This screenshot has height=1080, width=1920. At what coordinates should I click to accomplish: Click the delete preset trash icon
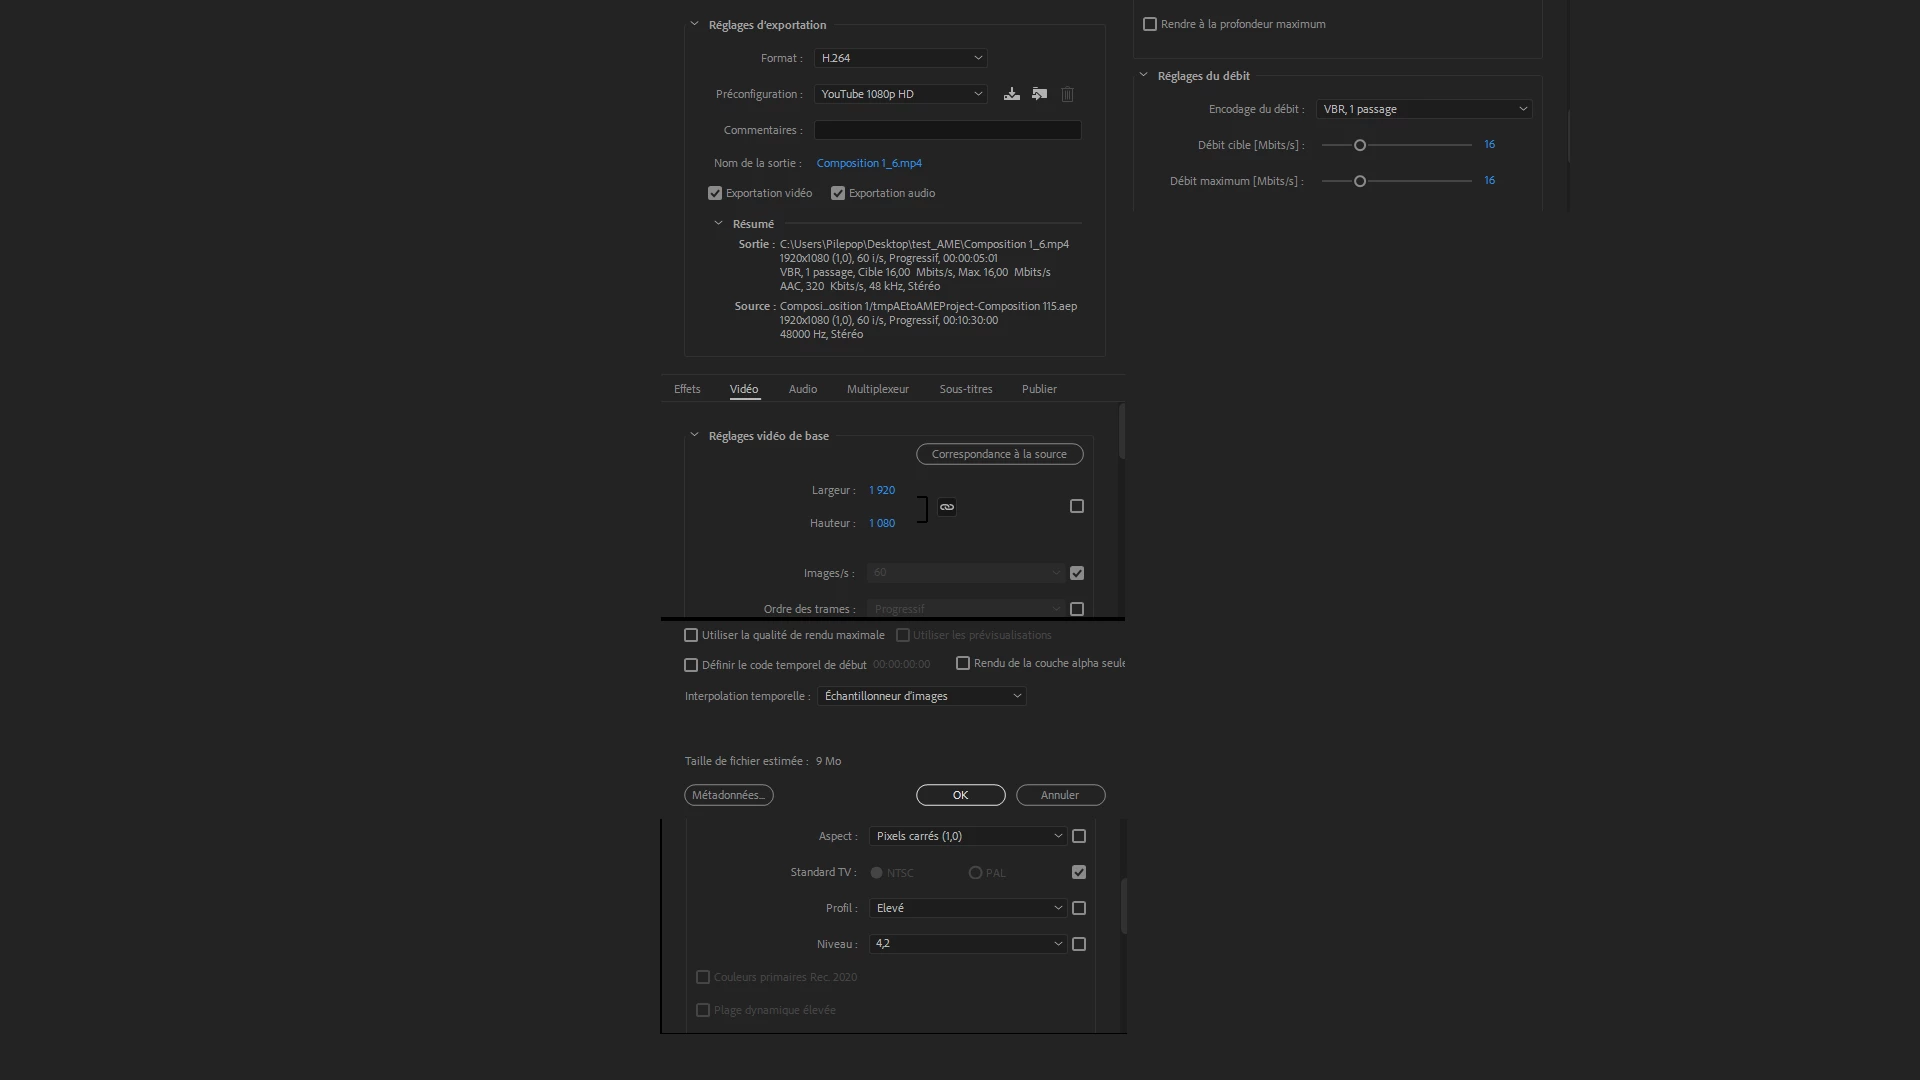pos(1067,94)
